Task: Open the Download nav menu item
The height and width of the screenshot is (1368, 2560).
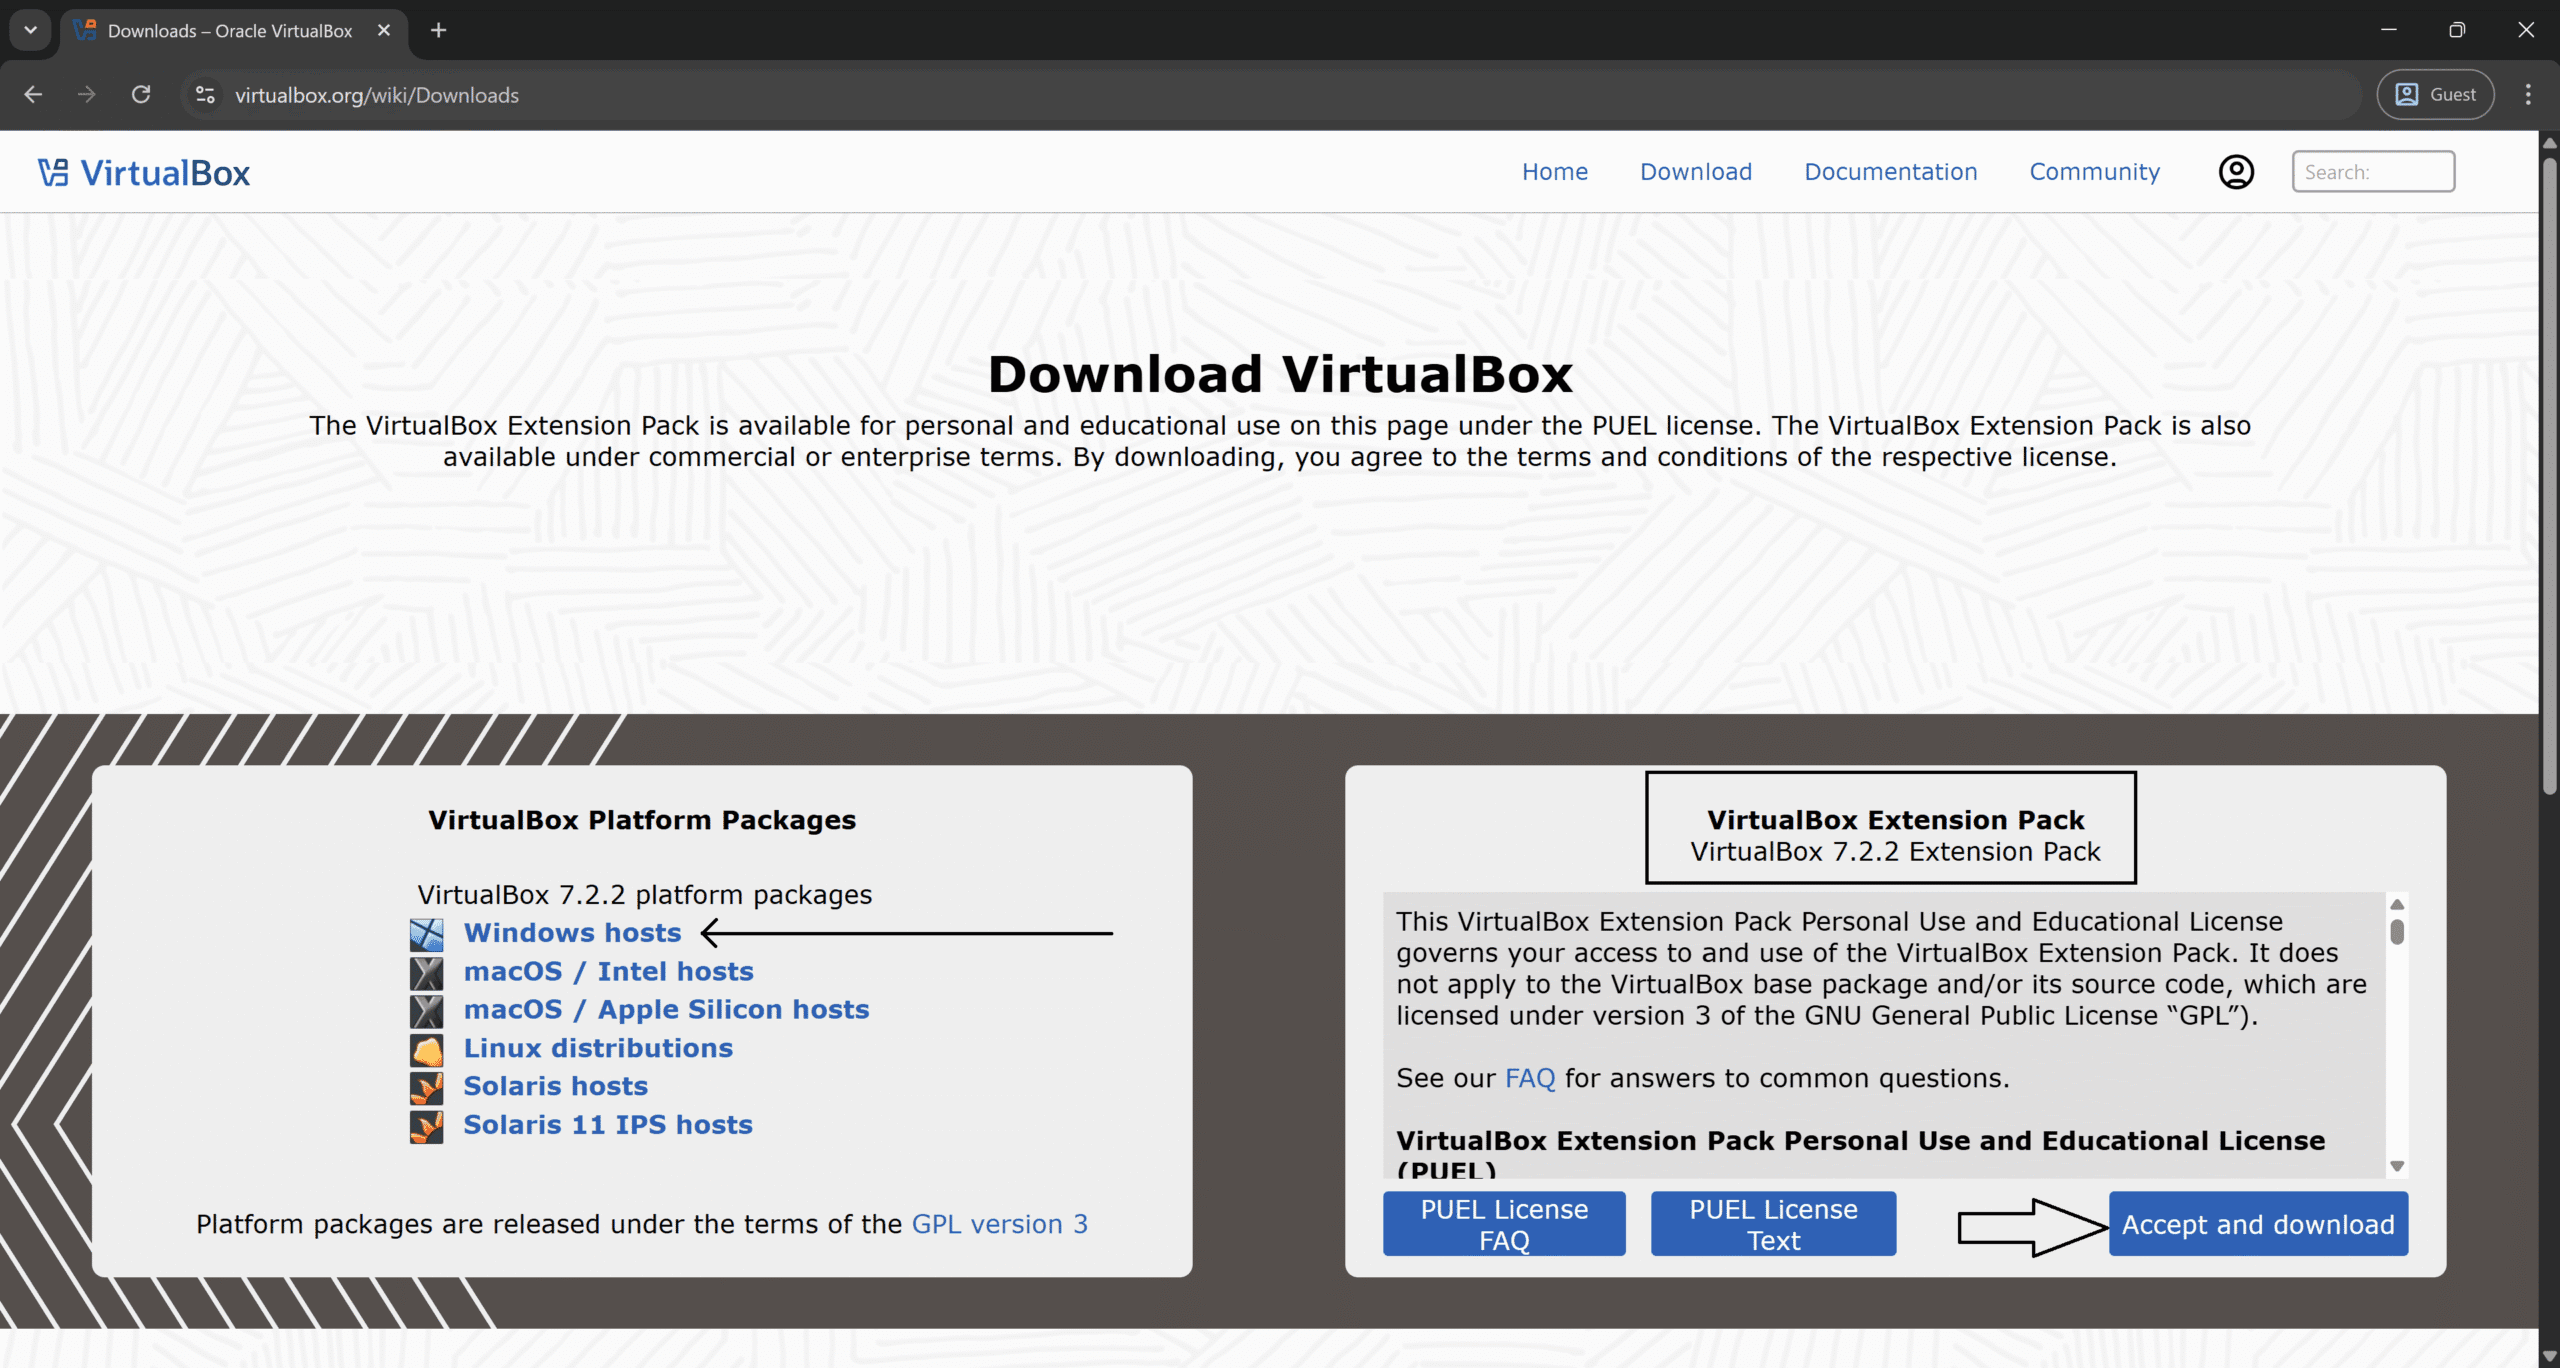Action: pyautogui.click(x=1696, y=172)
